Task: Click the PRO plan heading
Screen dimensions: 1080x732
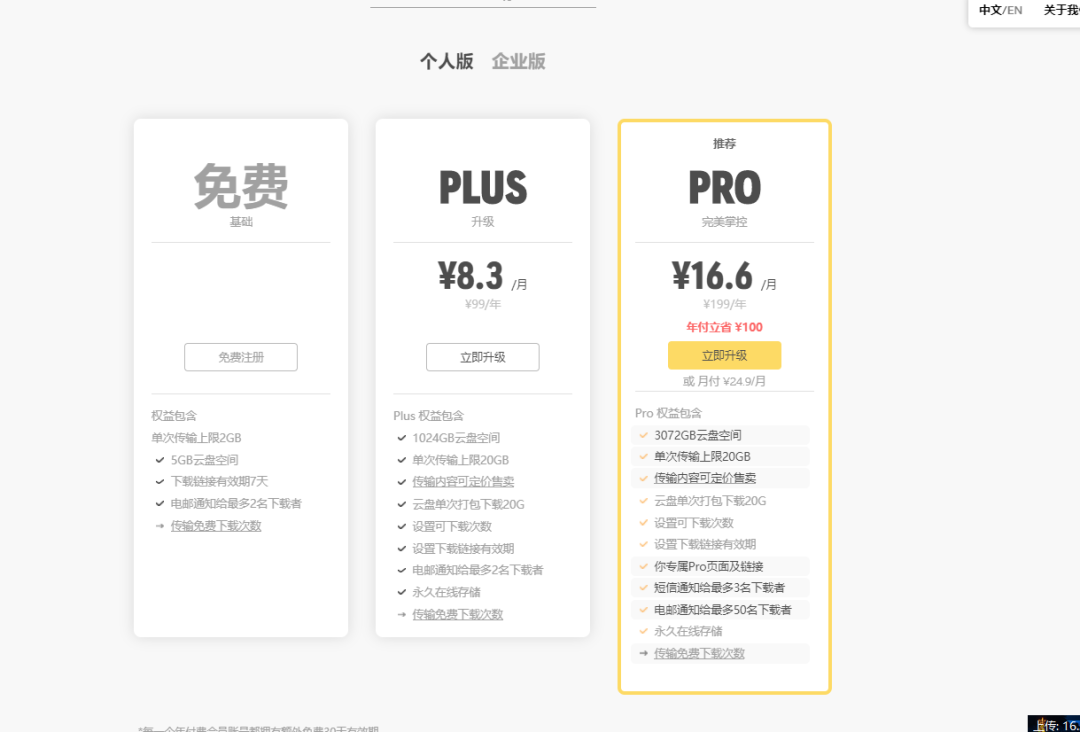Action: coord(725,187)
